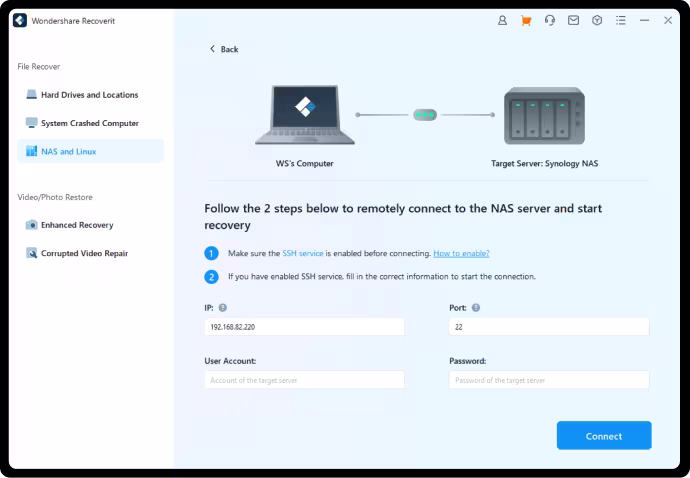
Task: Open the mail feedback envelope icon
Action: 573,21
